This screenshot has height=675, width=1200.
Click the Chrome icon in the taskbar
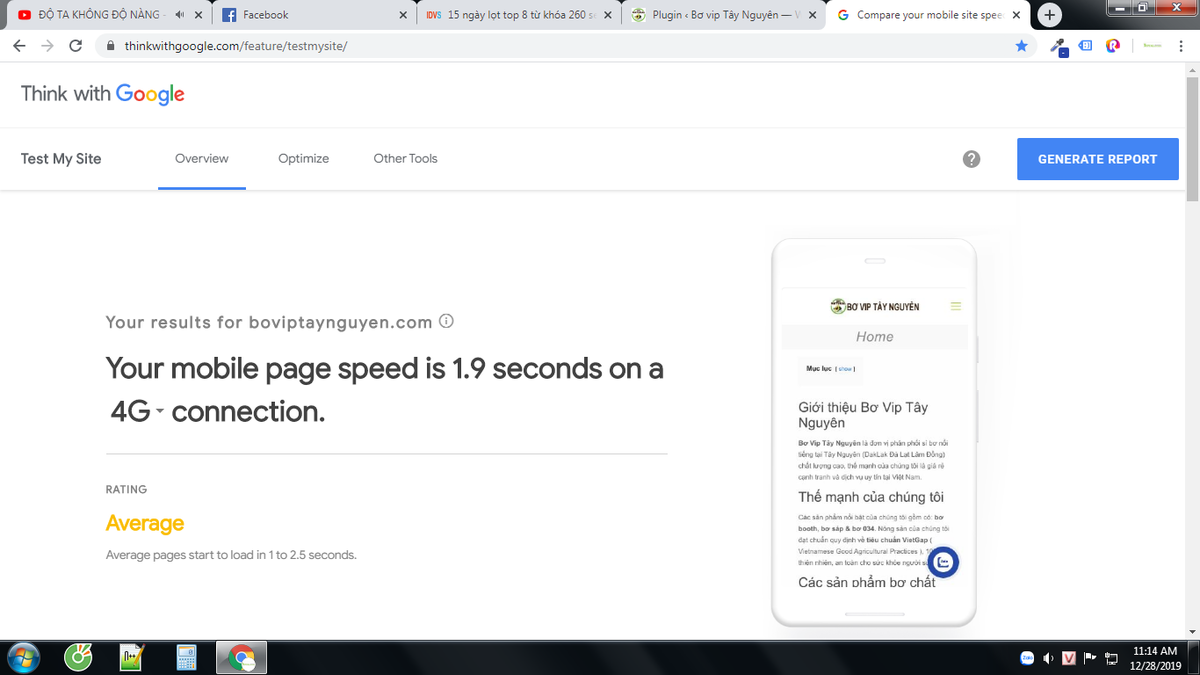pyautogui.click(x=241, y=657)
